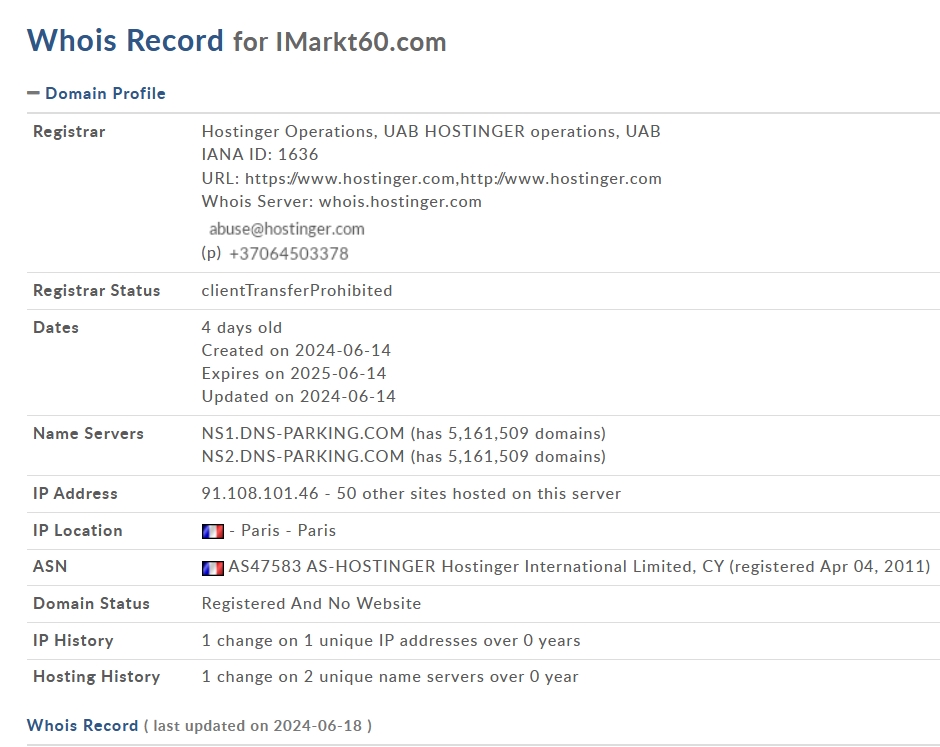Click 'Created on 2024-06-14'
The width and height of the screenshot is (940, 747).
pyautogui.click(x=296, y=350)
